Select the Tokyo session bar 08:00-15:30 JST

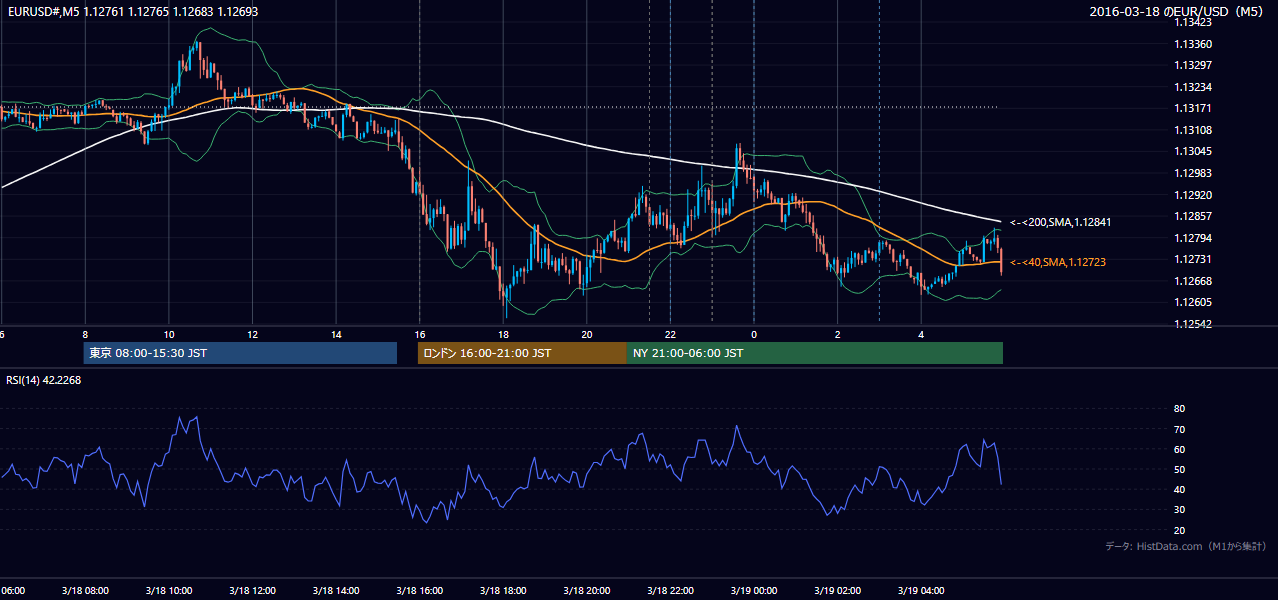(240, 353)
